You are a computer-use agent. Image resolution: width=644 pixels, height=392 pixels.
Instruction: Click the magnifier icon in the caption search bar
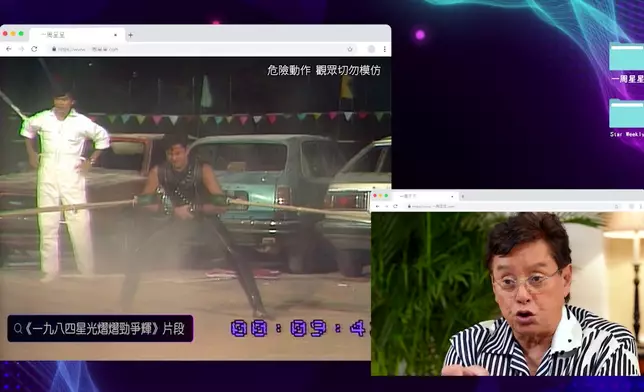point(18,329)
